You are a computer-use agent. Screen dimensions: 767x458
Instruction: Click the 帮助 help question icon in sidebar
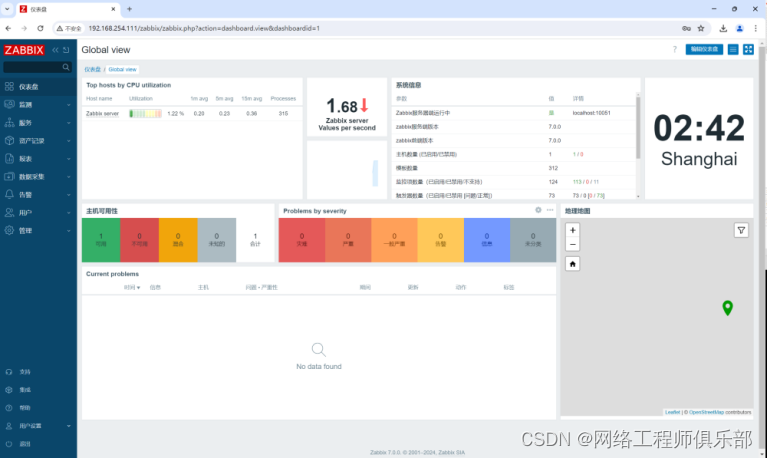point(9,408)
